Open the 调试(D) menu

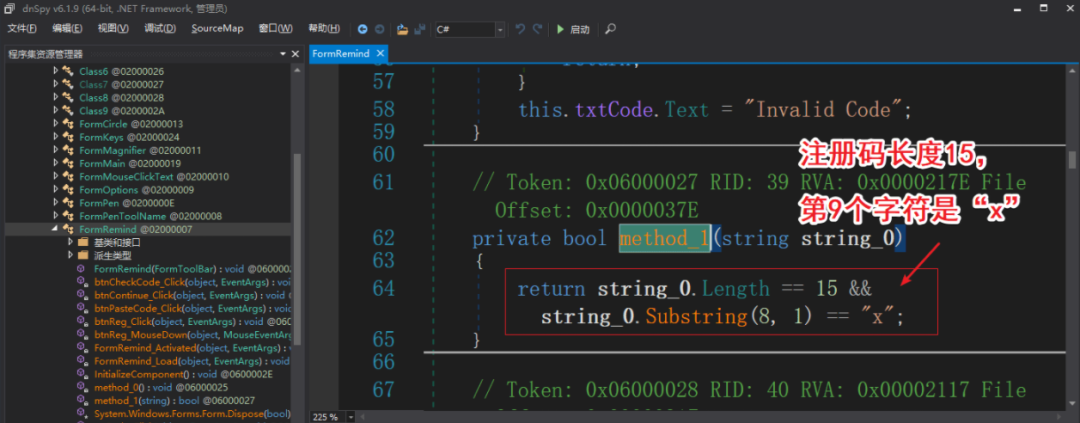(160, 29)
